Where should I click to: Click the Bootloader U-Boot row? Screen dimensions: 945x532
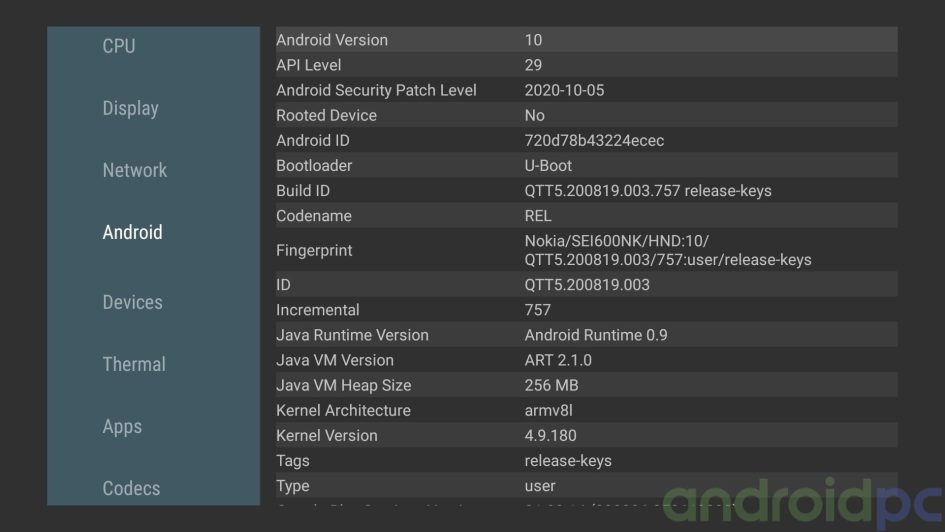click(x=586, y=165)
